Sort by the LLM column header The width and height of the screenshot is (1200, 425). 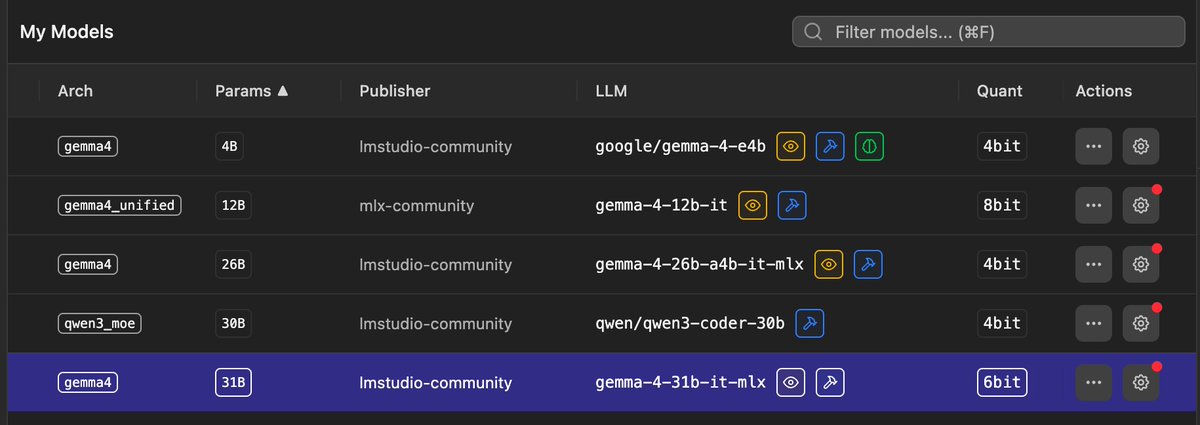click(x=610, y=91)
